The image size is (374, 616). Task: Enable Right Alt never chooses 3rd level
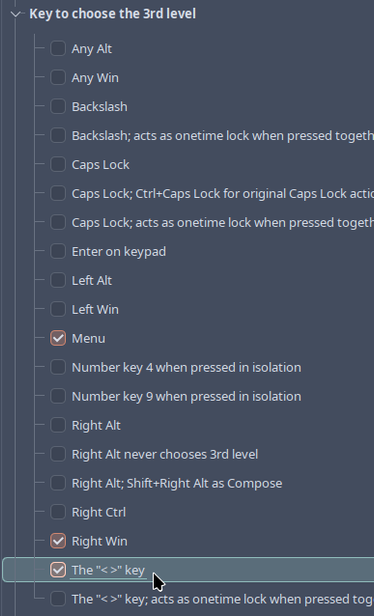click(58, 454)
